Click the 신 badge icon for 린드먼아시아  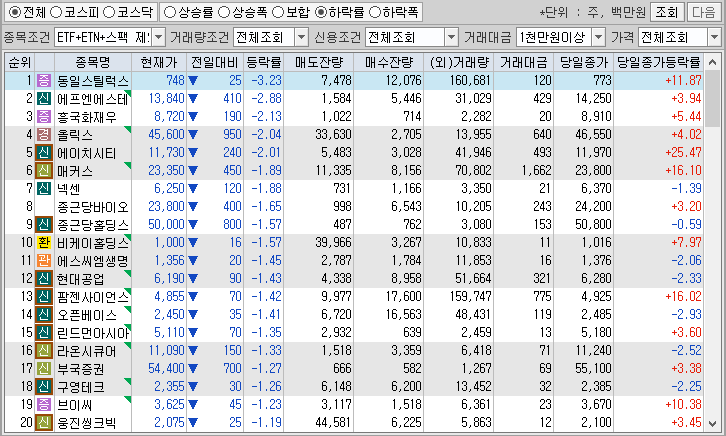pyautogui.click(x=44, y=332)
